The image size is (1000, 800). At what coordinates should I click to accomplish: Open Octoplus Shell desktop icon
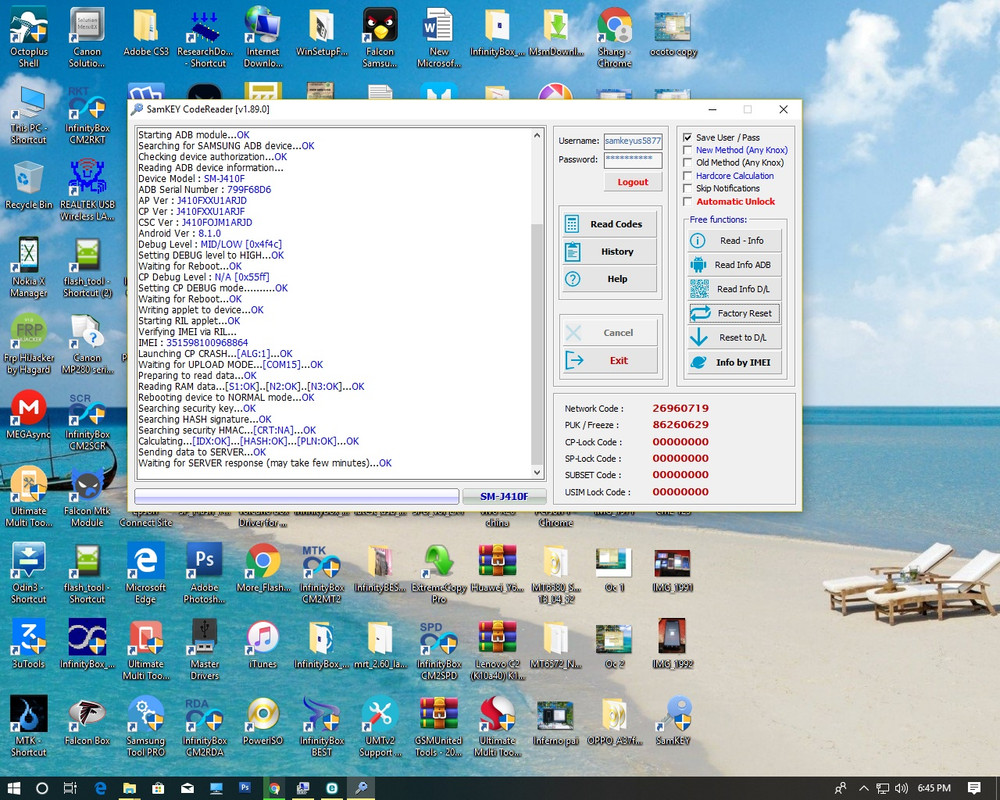[29, 37]
